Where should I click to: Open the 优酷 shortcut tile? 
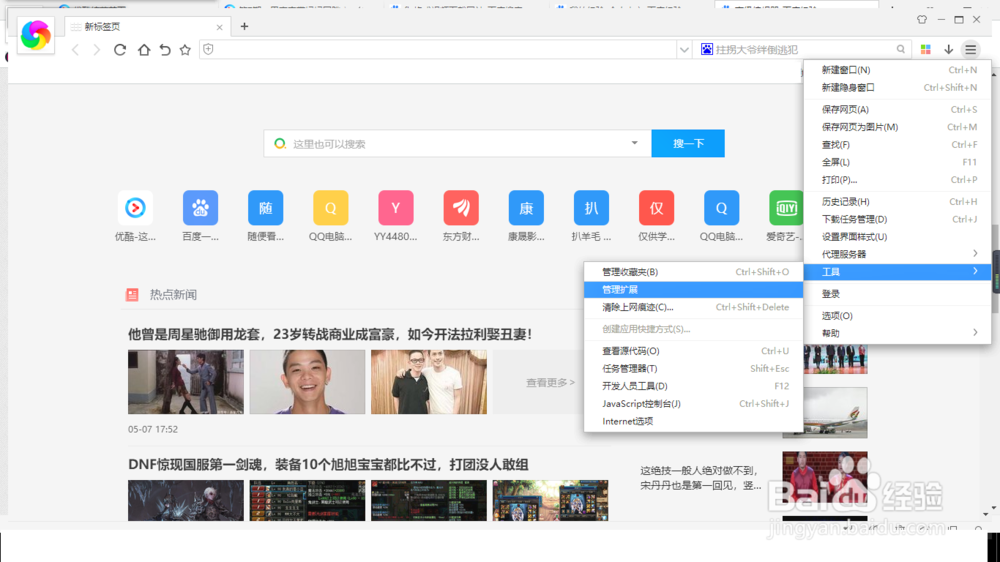(x=135, y=207)
